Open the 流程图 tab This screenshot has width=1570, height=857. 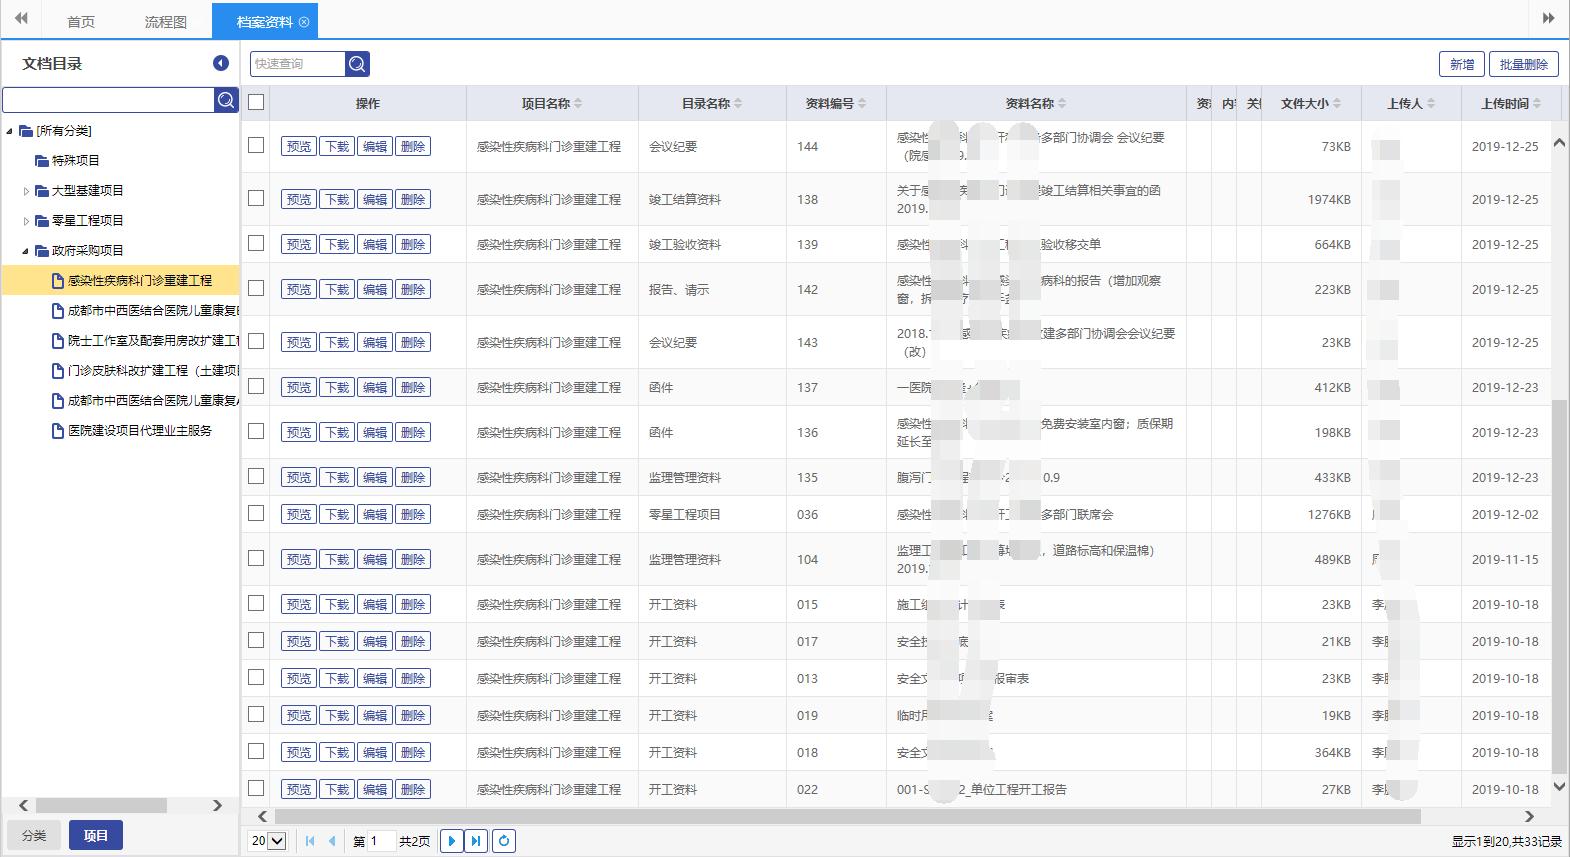165,21
